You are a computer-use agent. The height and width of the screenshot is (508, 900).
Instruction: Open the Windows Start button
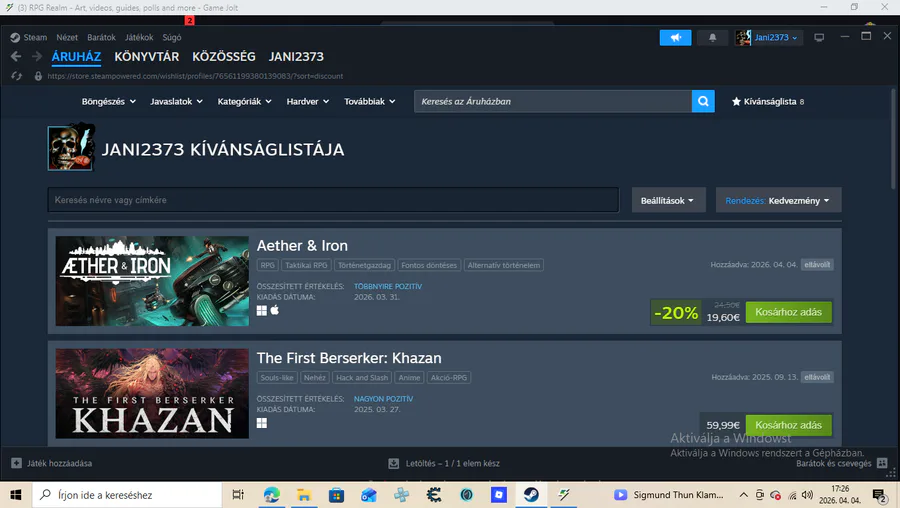[x=15, y=495]
